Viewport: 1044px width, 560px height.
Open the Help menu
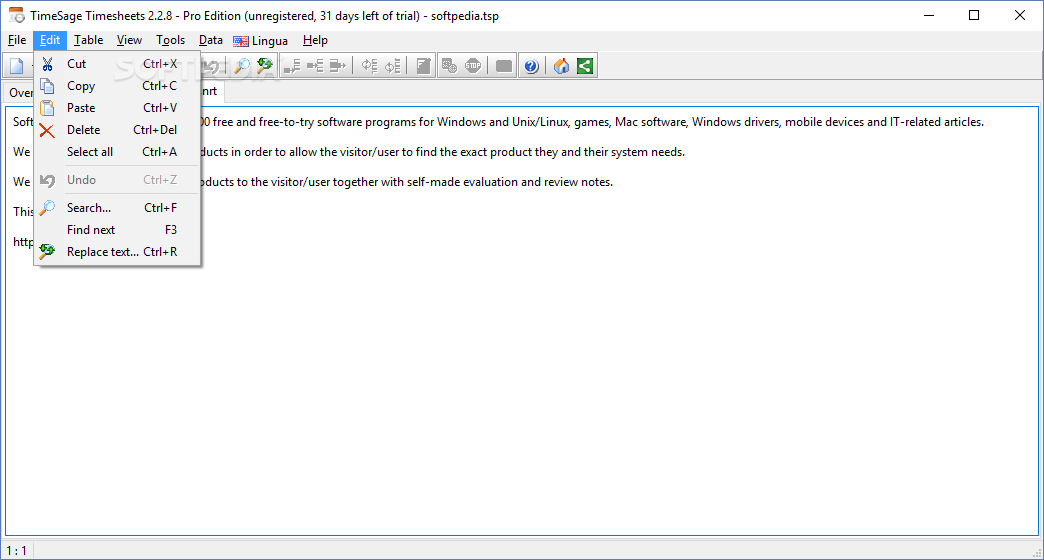click(316, 41)
